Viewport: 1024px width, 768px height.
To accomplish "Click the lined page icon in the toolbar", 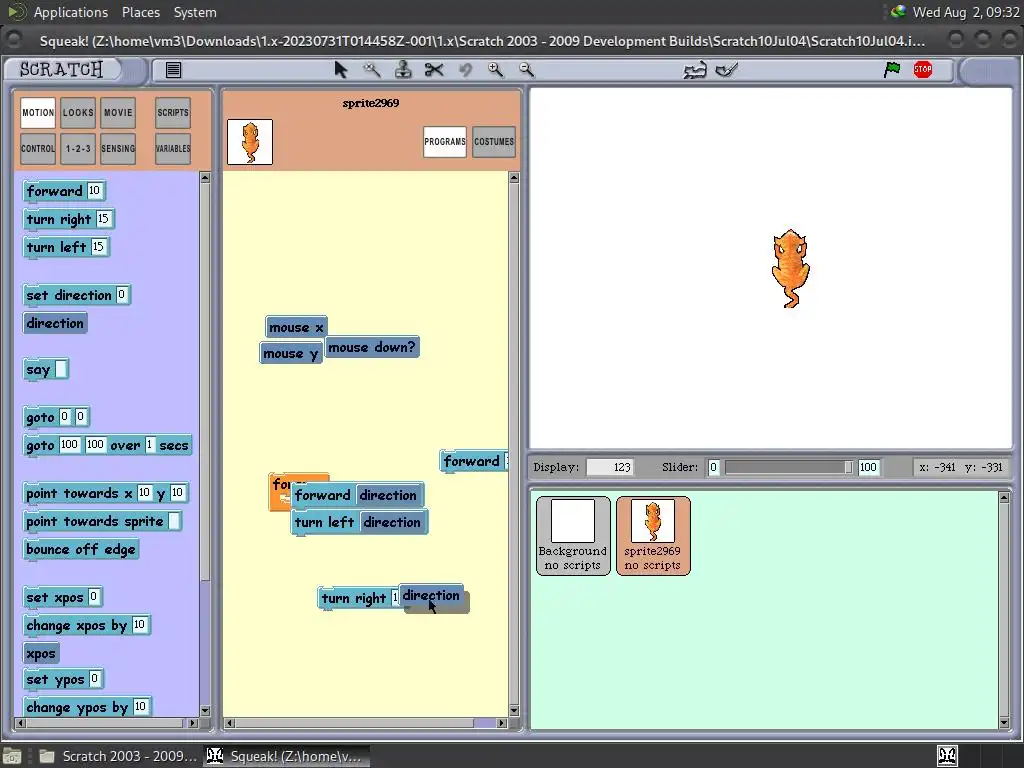I will coord(173,70).
